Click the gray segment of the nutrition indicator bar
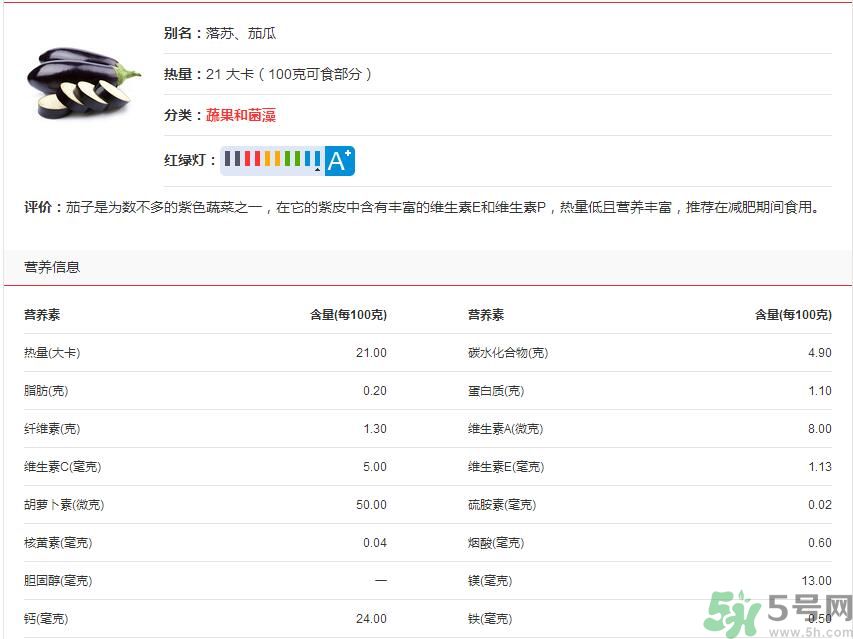The width and height of the screenshot is (853, 639). pyautogui.click(x=228, y=157)
